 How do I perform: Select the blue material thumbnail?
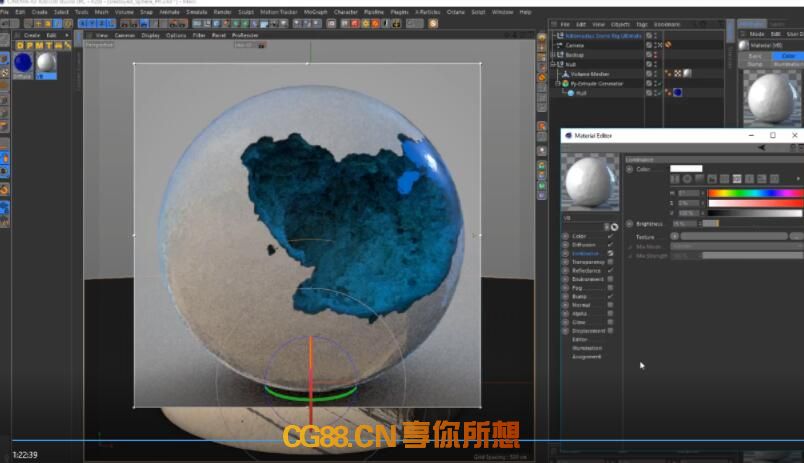click(23, 63)
